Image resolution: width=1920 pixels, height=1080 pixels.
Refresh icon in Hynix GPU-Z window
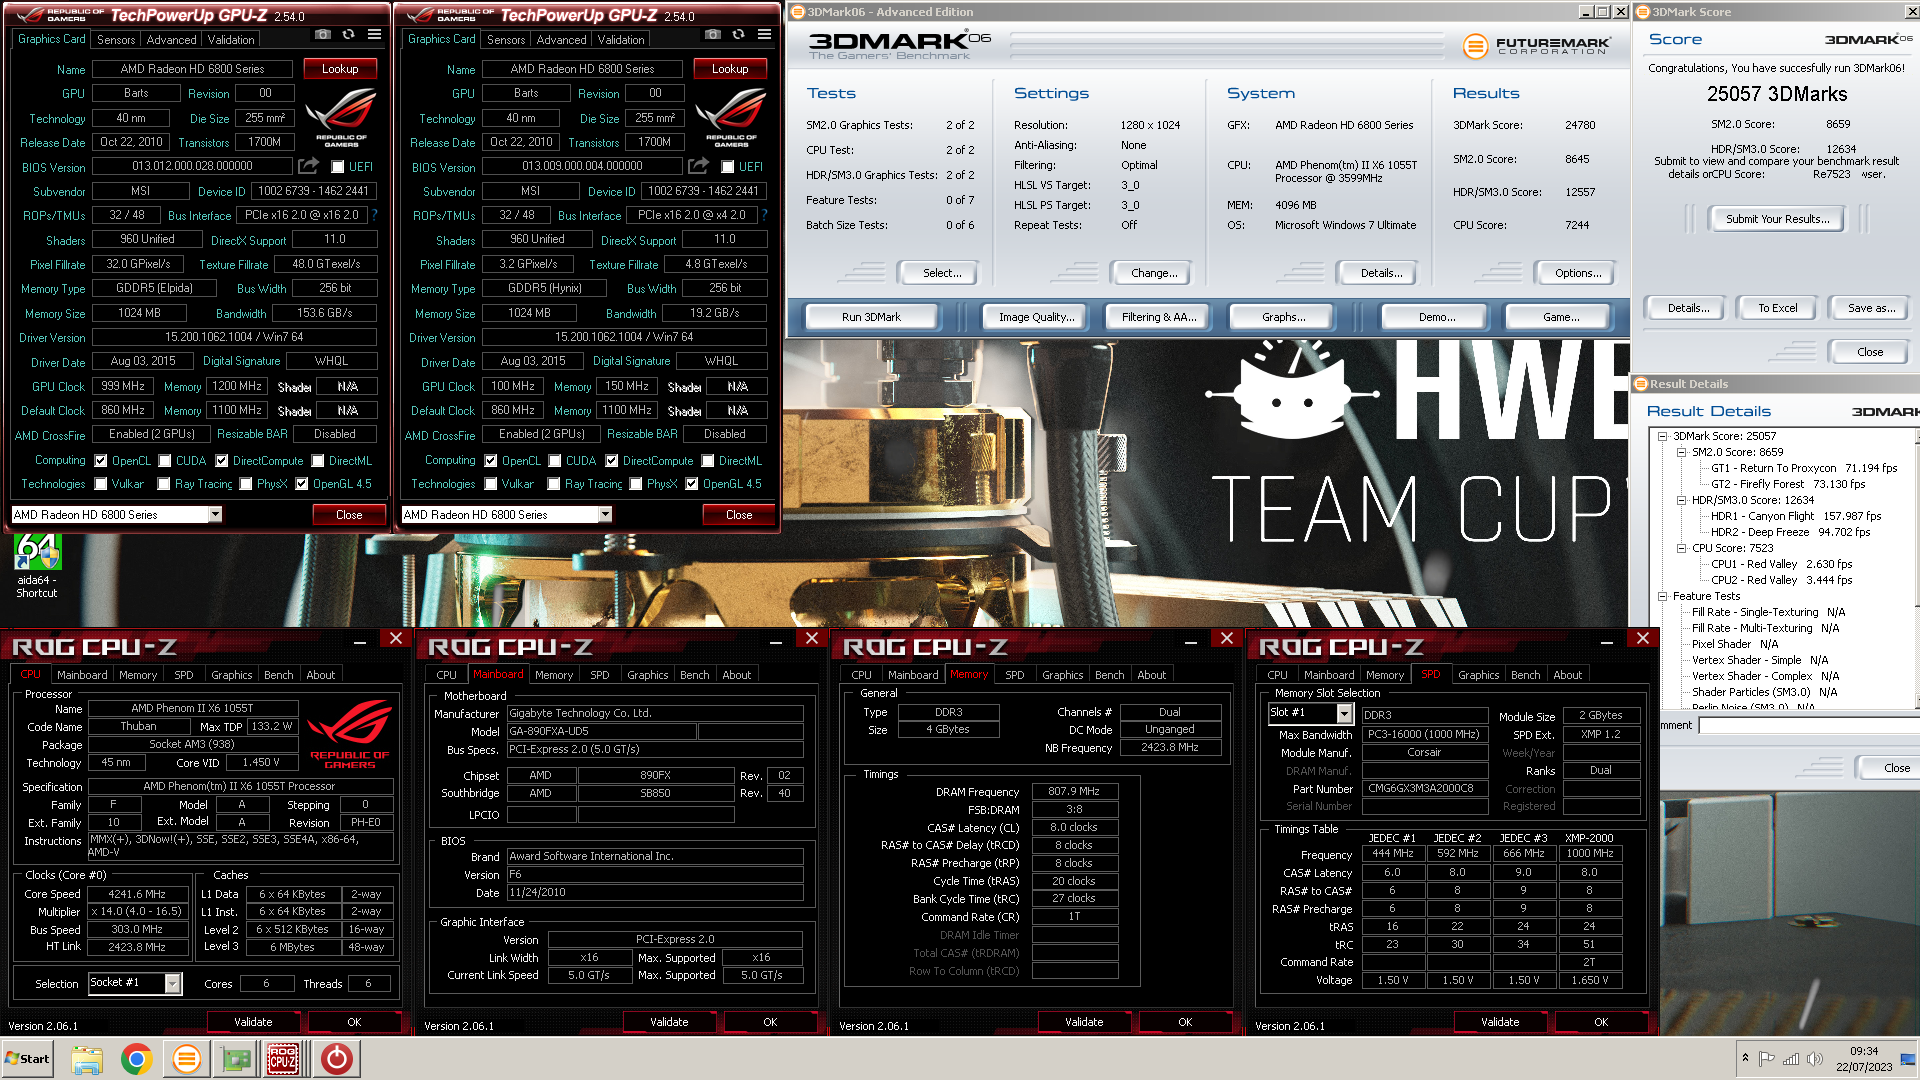pos(738,34)
